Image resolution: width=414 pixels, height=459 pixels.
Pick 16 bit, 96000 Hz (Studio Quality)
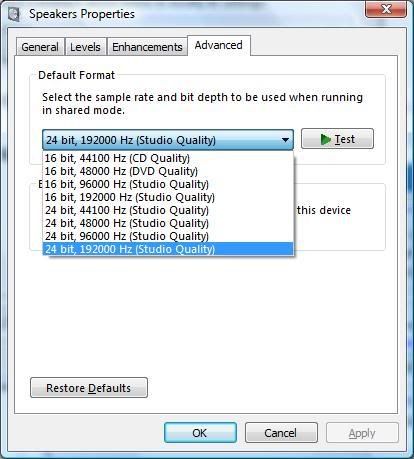point(168,184)
